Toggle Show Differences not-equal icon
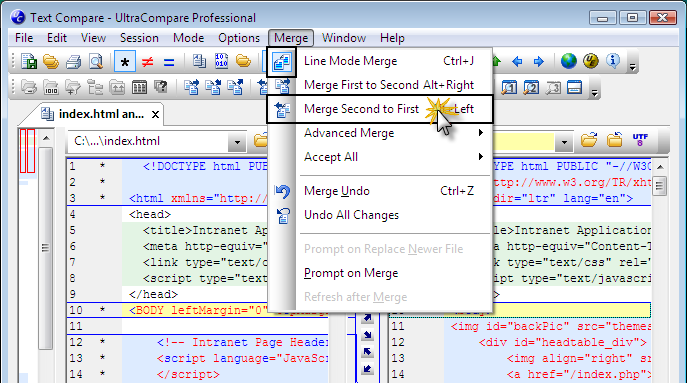 click(147, 62)
